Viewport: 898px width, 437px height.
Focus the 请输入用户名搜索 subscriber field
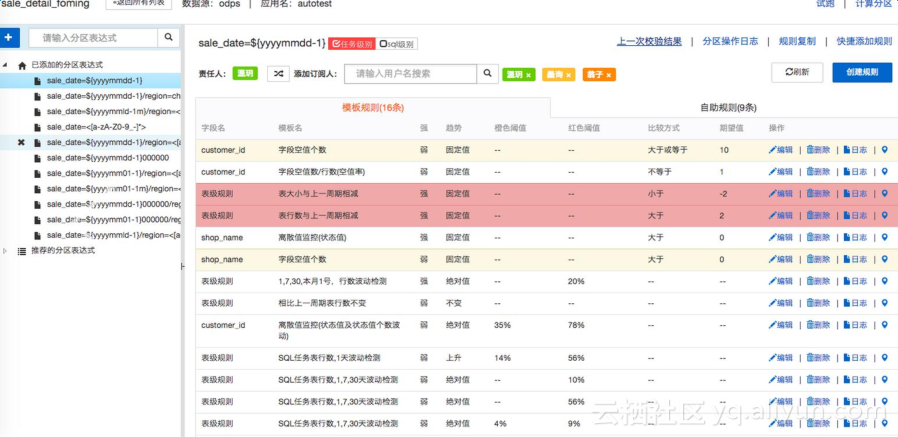click(411, 73)
